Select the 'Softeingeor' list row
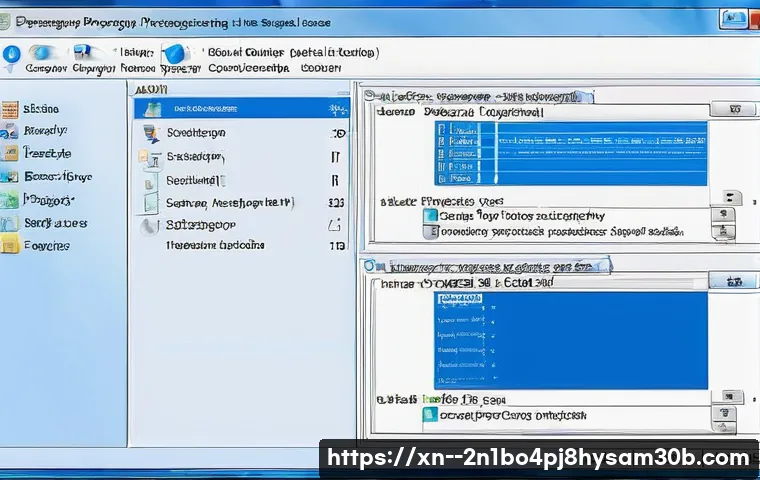The height and width of the screenshot is (480, 760). tap(241, 225)
